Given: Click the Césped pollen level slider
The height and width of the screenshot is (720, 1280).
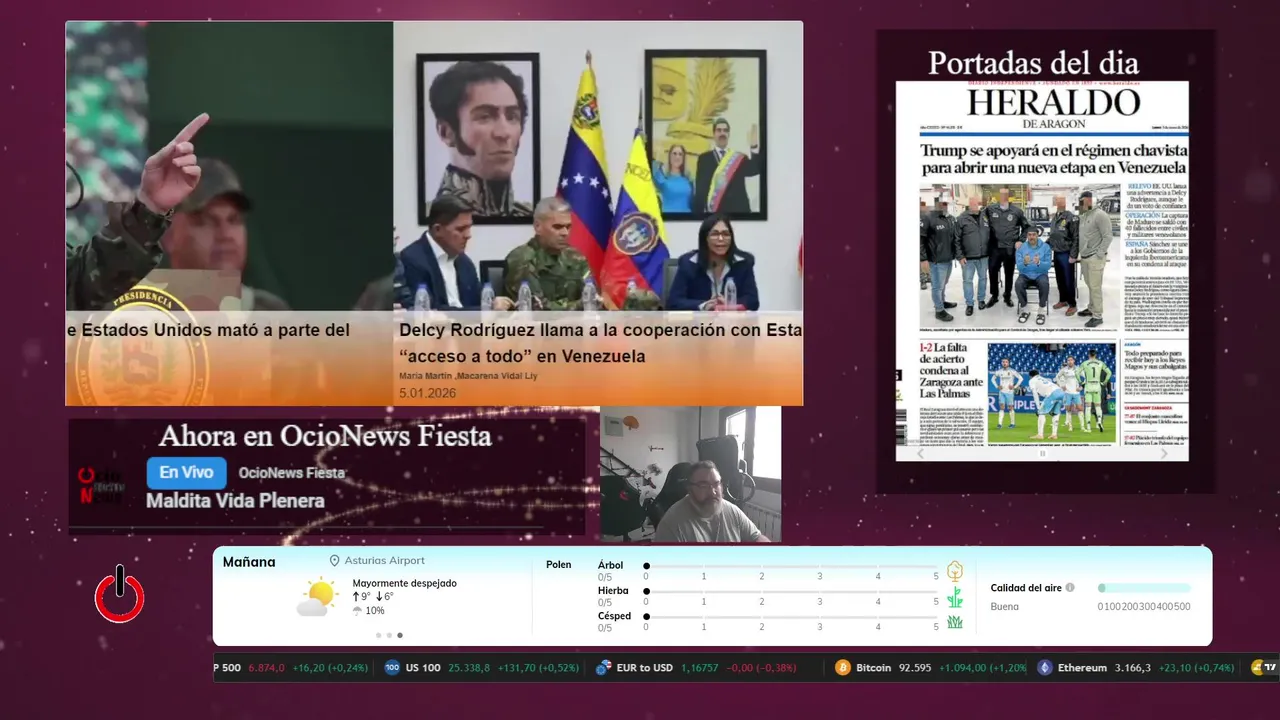Looking at the screenshot, I should click(791, 617).
